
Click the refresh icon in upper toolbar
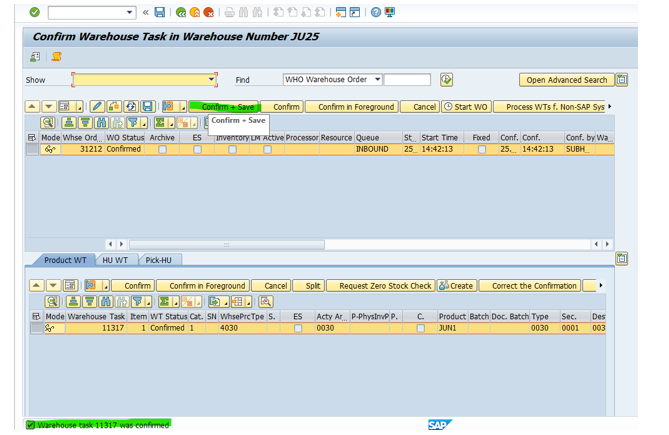point(131,106)
